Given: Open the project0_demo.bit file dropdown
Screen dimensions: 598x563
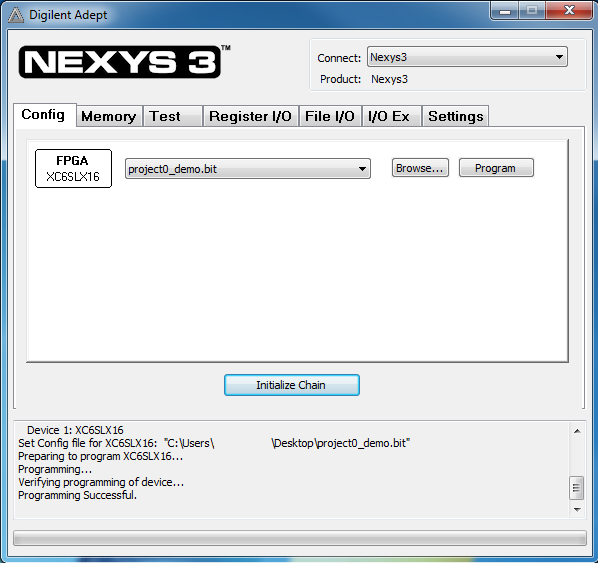Looking at the screenshot, I should (x=248, y=169).
